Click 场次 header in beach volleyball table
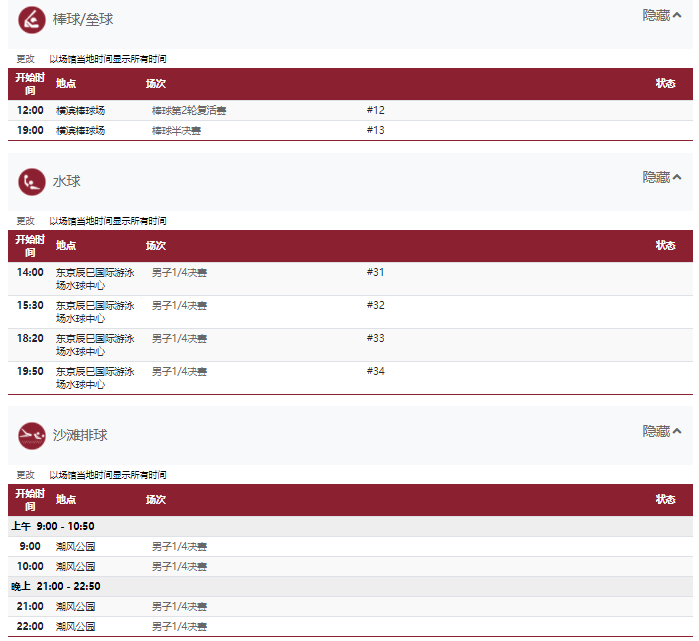Image resolution: width=699 pixels, height=641 pixels. click(156, 500)
